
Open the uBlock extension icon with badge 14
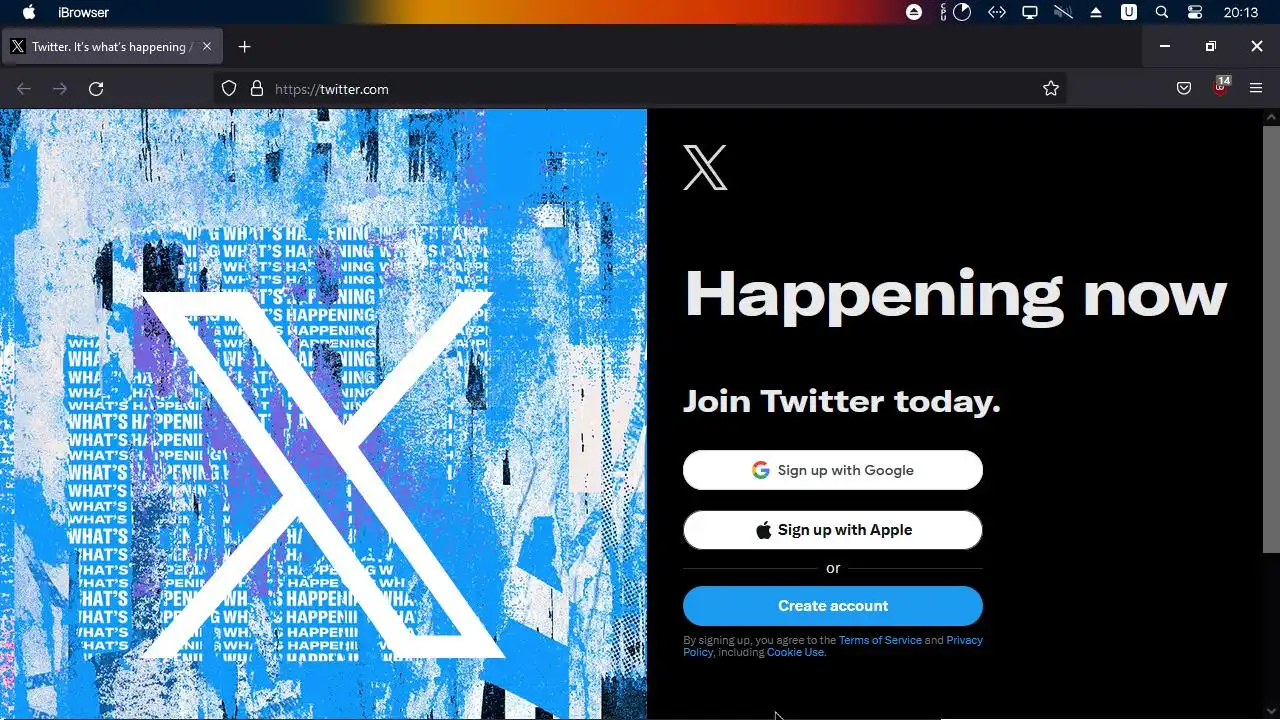click(x=1221, y=87)
